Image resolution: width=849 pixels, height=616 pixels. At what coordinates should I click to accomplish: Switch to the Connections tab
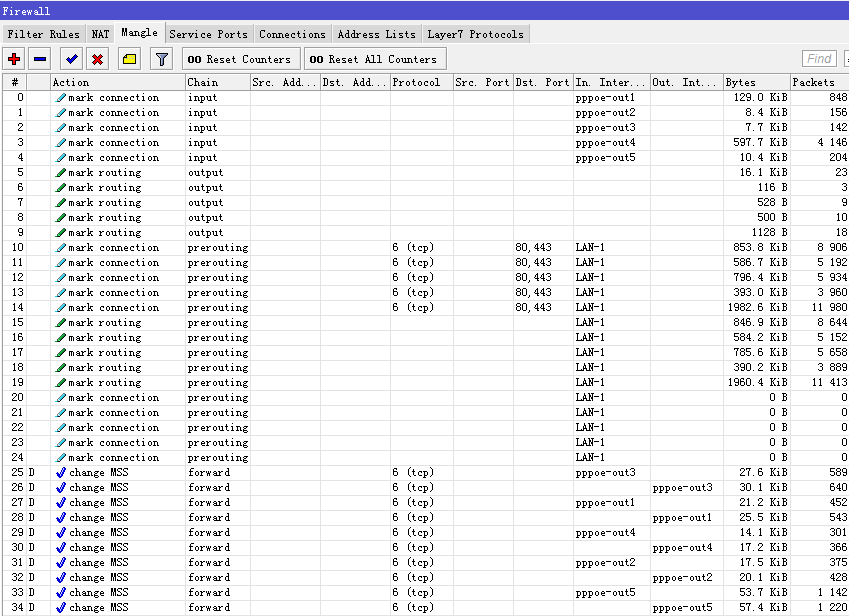point(292,34)
